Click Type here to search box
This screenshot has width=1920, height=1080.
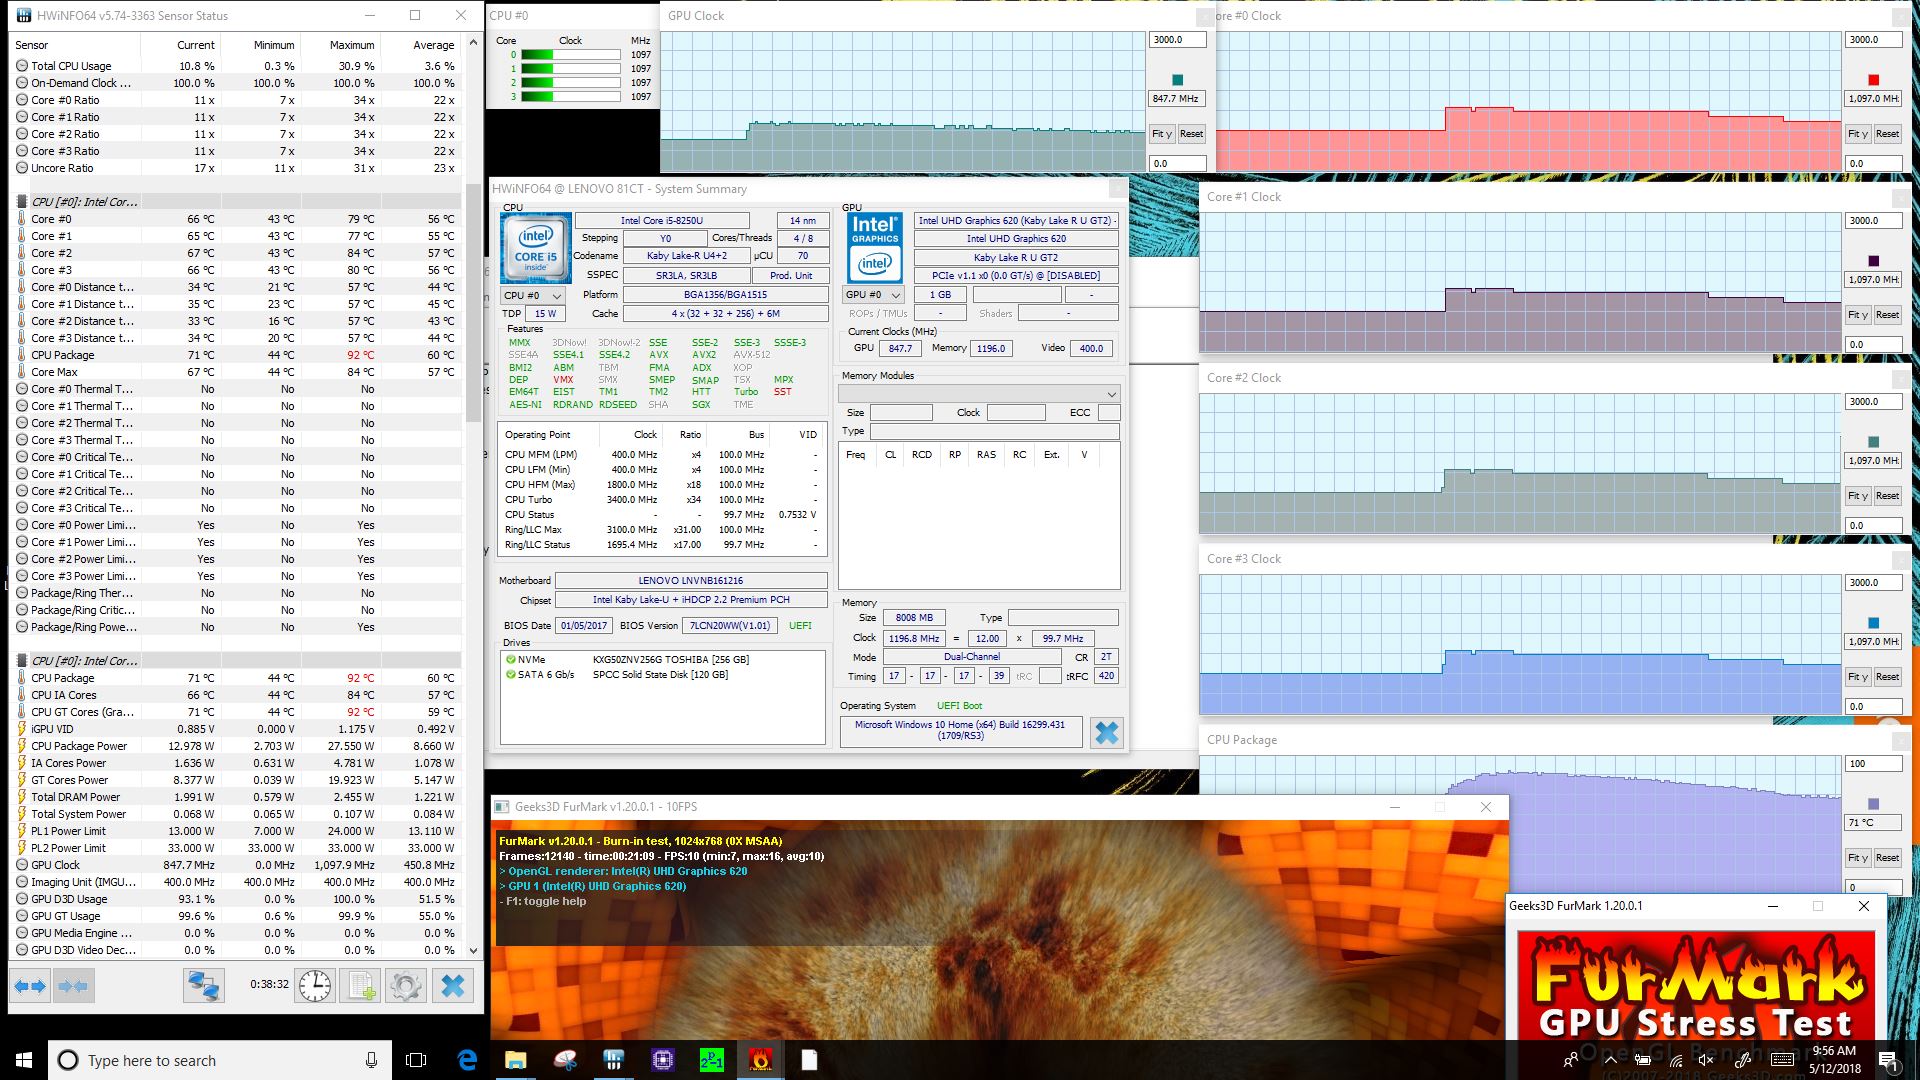tap(218, 1060)
